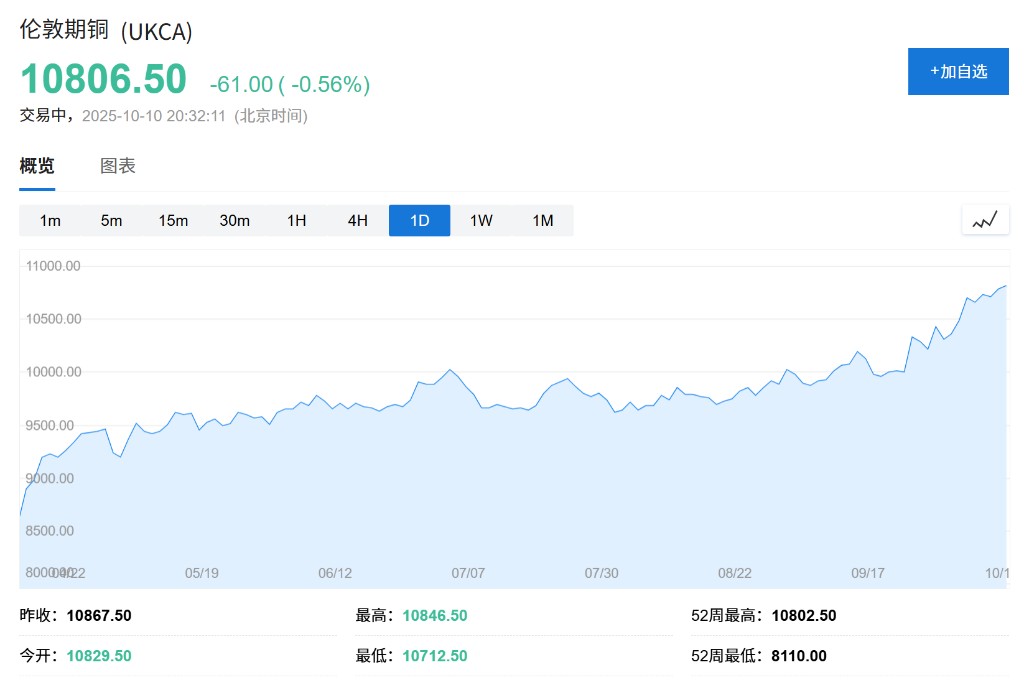The image size is (1024, 694).
Task: Click the 52周最高 value 10802.50
Action: pyautogui.click(x=804, y=616)
